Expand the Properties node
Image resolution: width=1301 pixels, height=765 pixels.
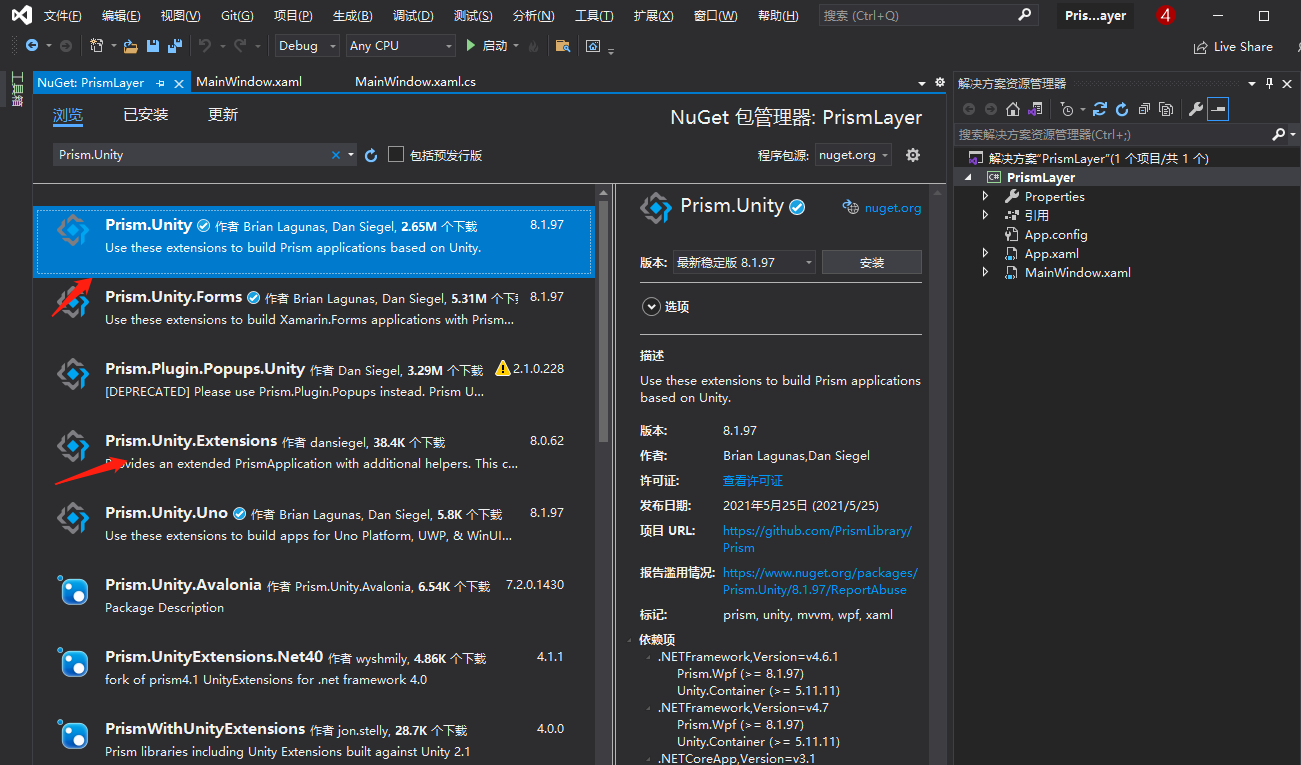pyautogui.click(x=985, y=196)
